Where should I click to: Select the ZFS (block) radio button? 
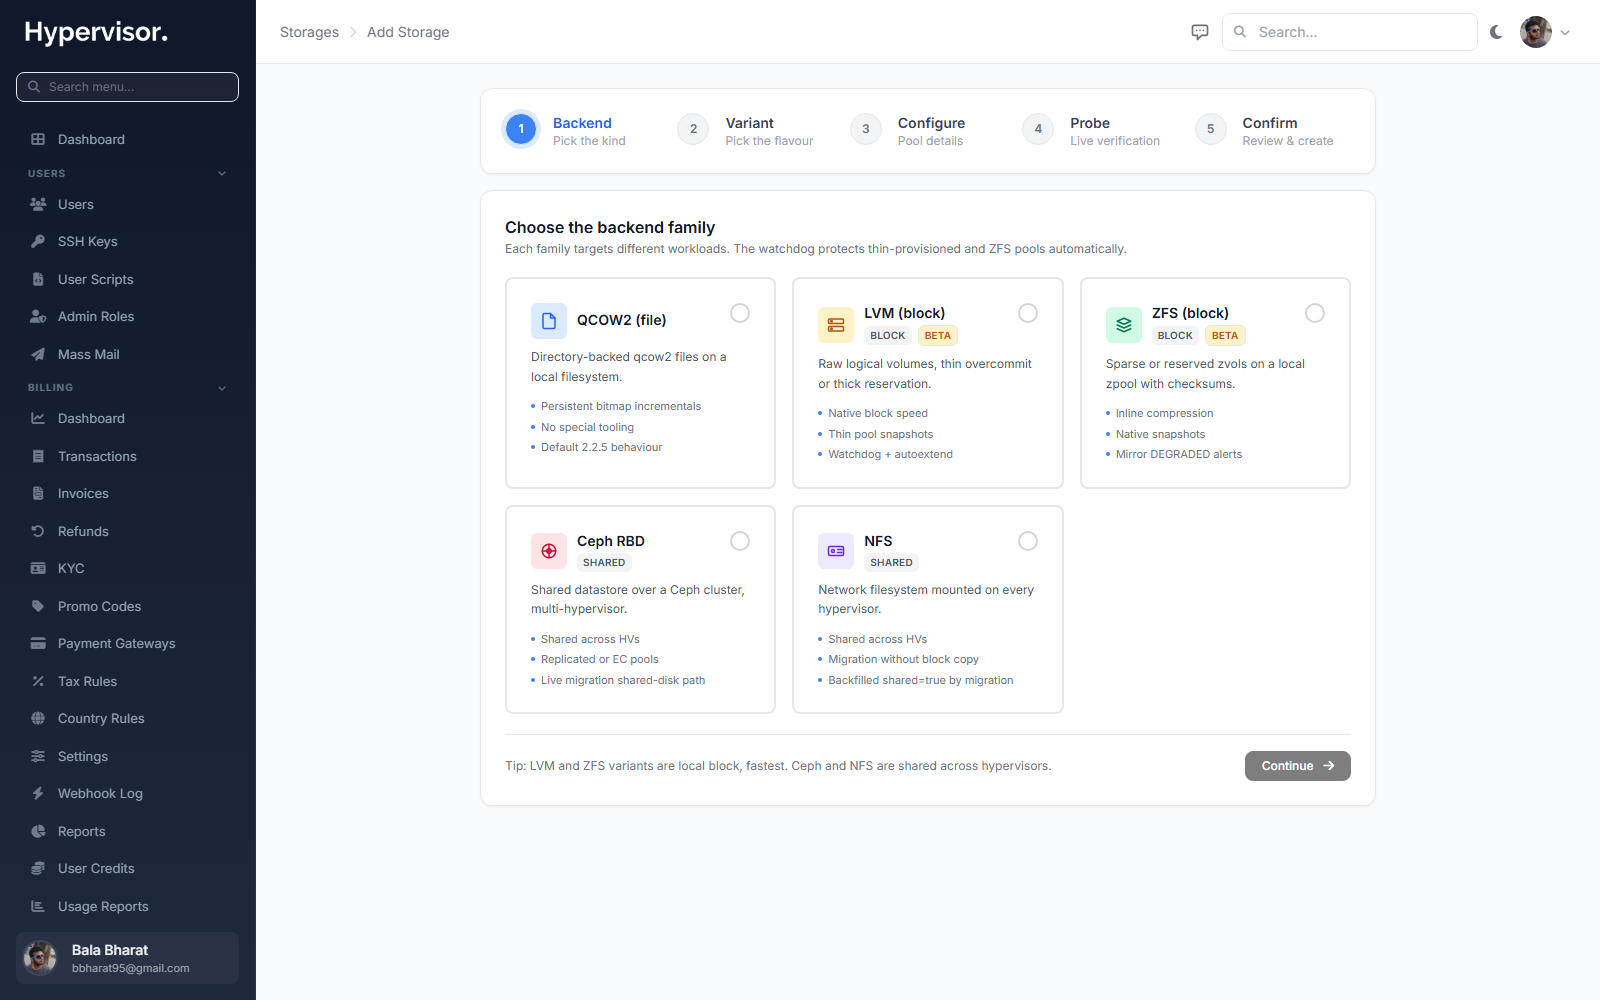1315,313
